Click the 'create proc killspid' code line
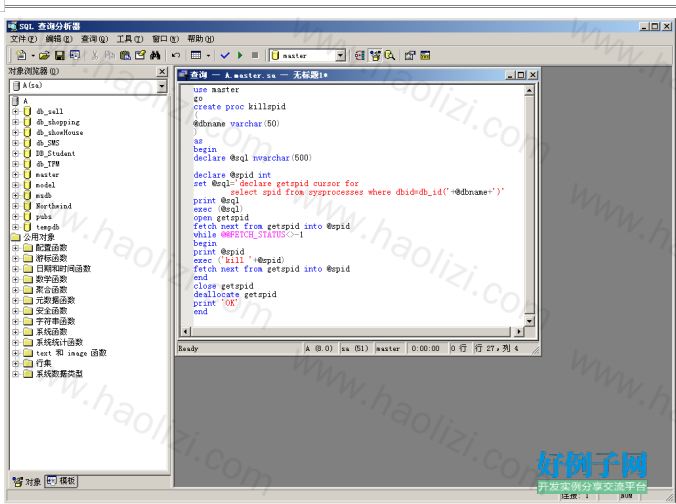 pyautogui.click(x=239, y=106)
